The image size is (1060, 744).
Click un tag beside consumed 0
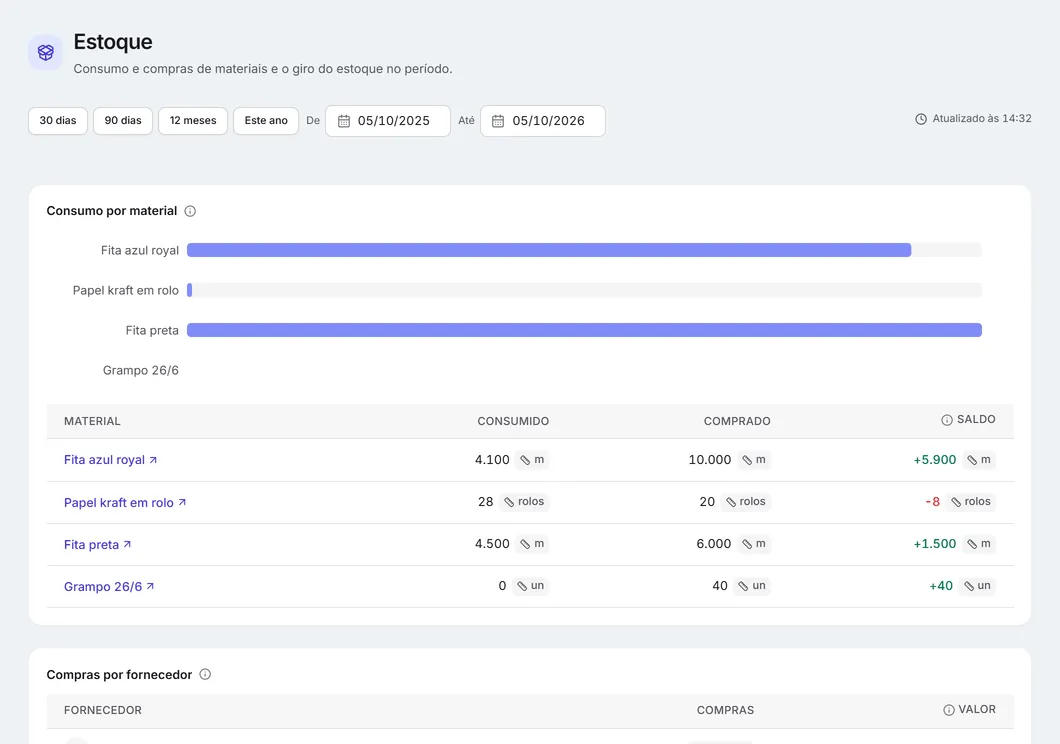531,585
